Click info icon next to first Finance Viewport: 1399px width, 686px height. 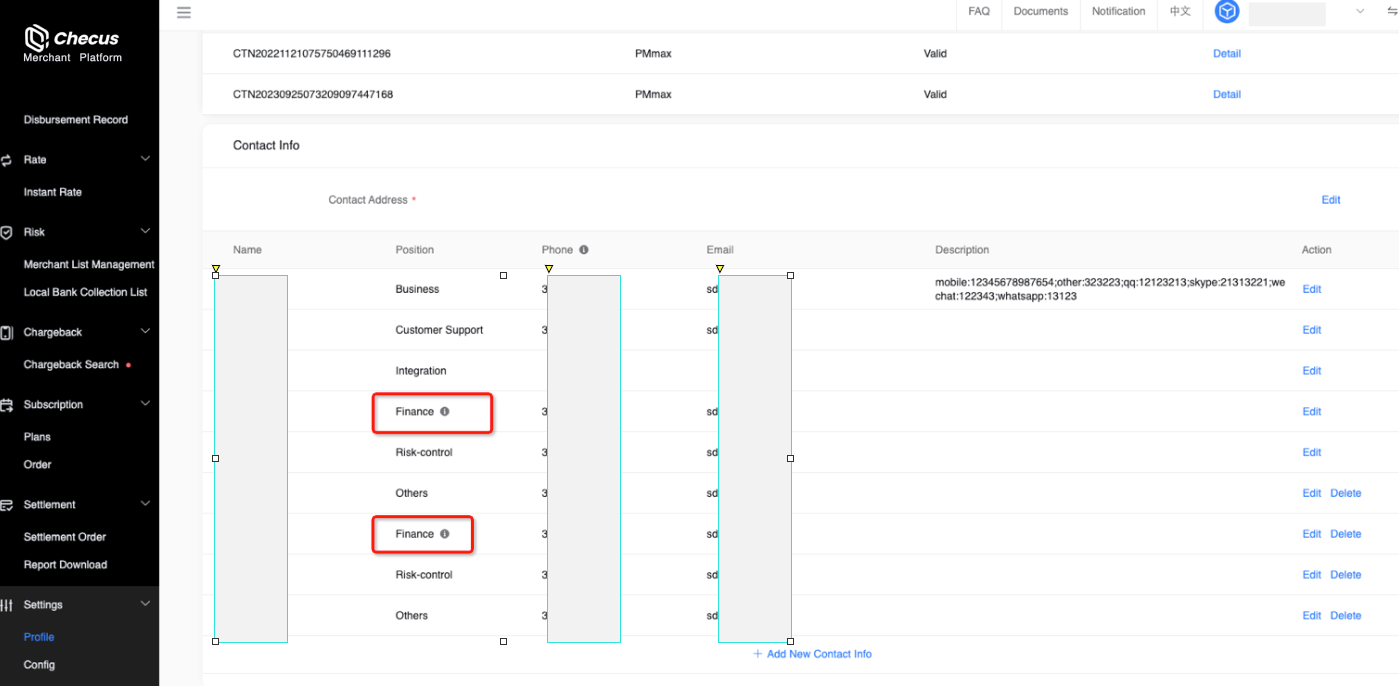(445, 411)
